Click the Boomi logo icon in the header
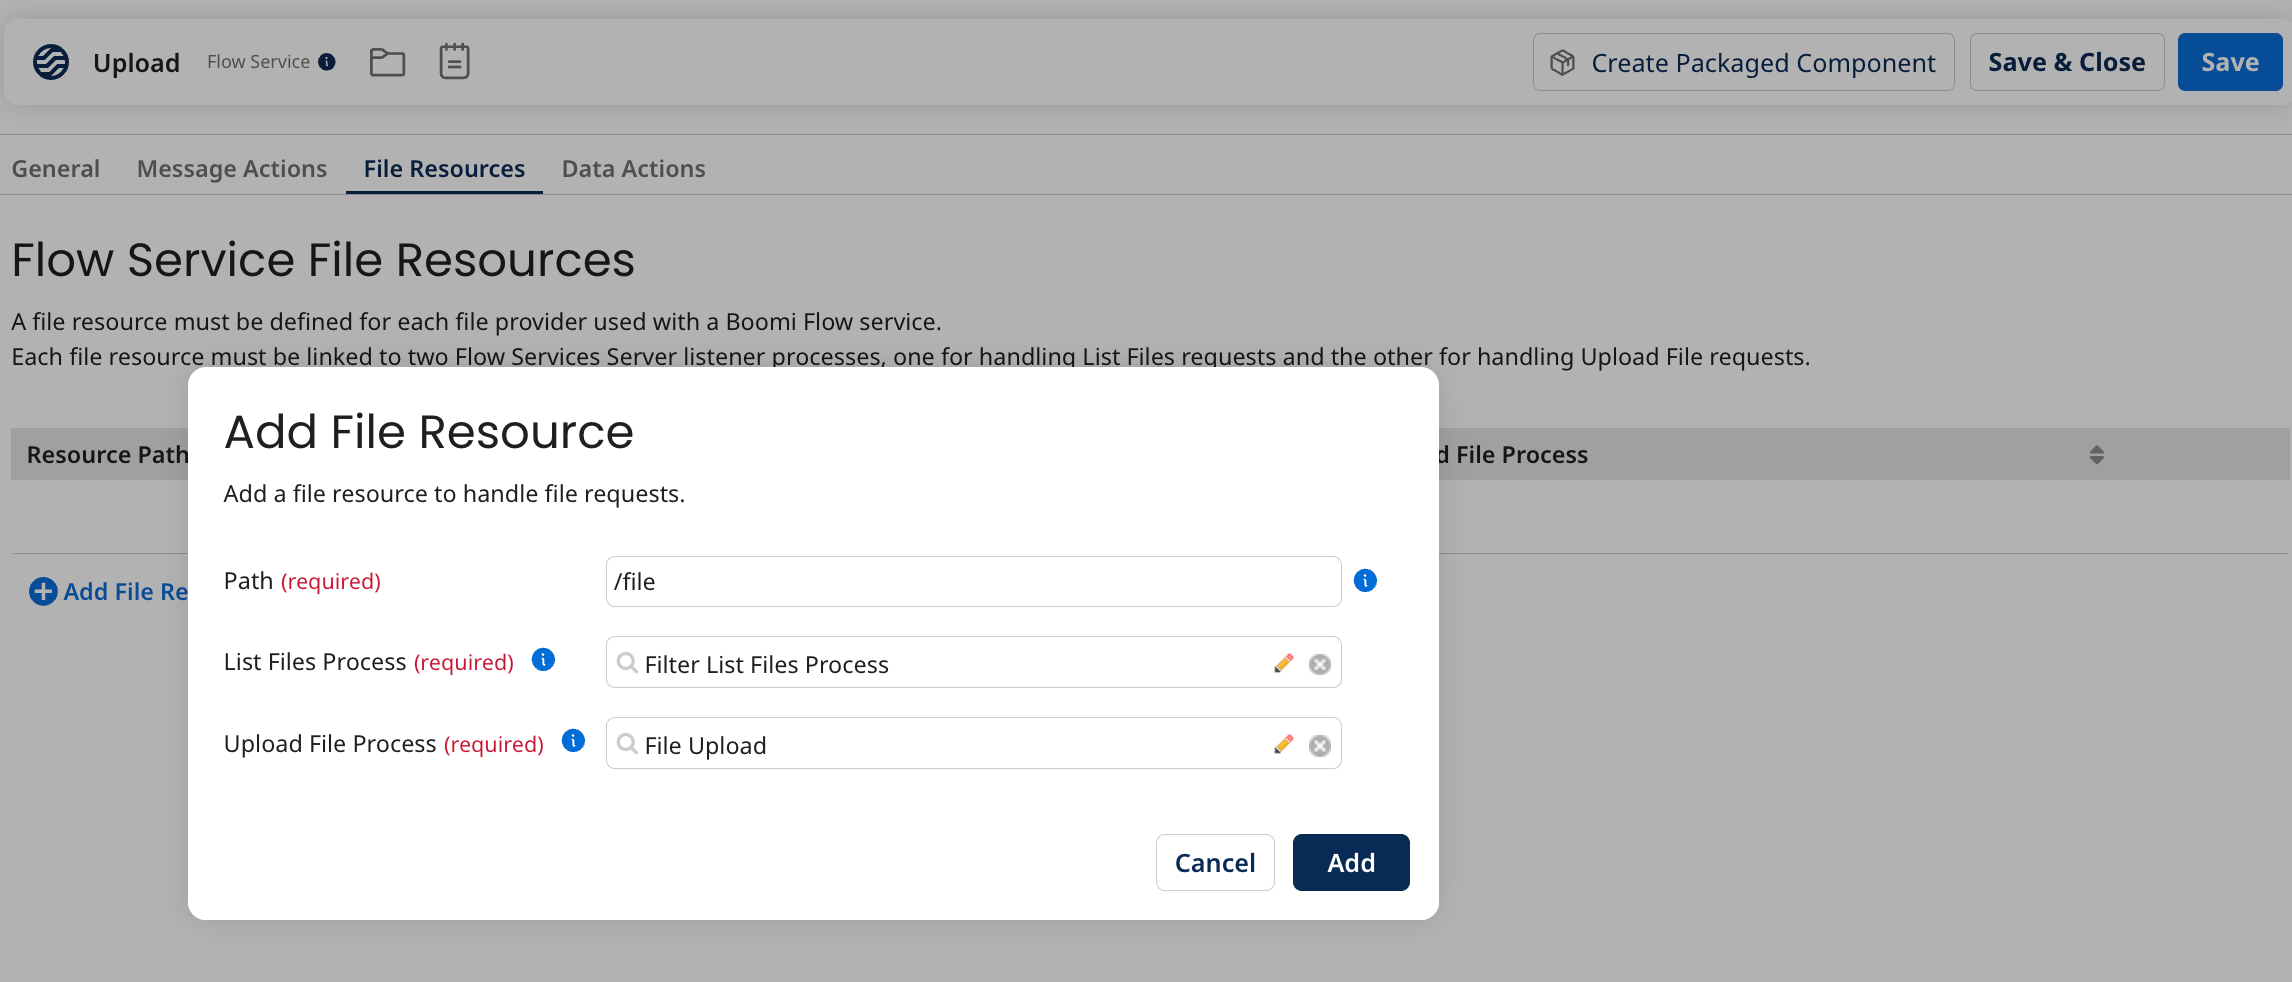This screenshot has width=2292, height=982. [49, 61]
